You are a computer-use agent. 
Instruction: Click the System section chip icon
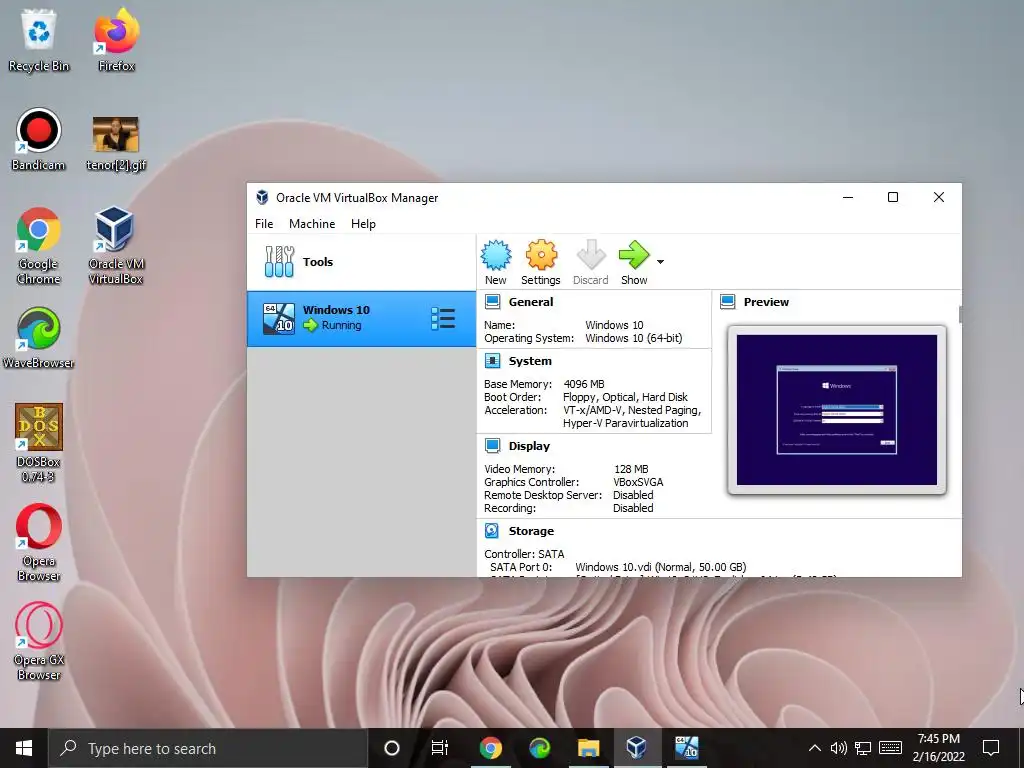(492, 360)
